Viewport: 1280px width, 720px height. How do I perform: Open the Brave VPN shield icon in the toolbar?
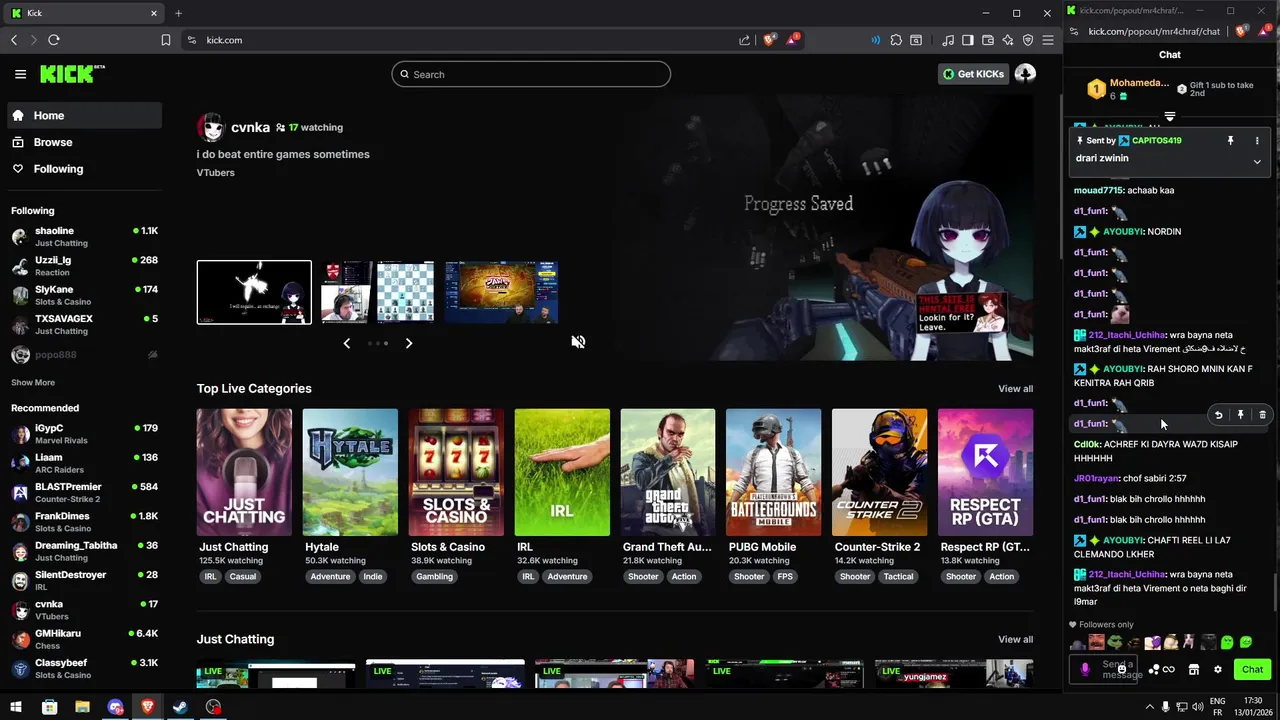(x=1028, y=40)
